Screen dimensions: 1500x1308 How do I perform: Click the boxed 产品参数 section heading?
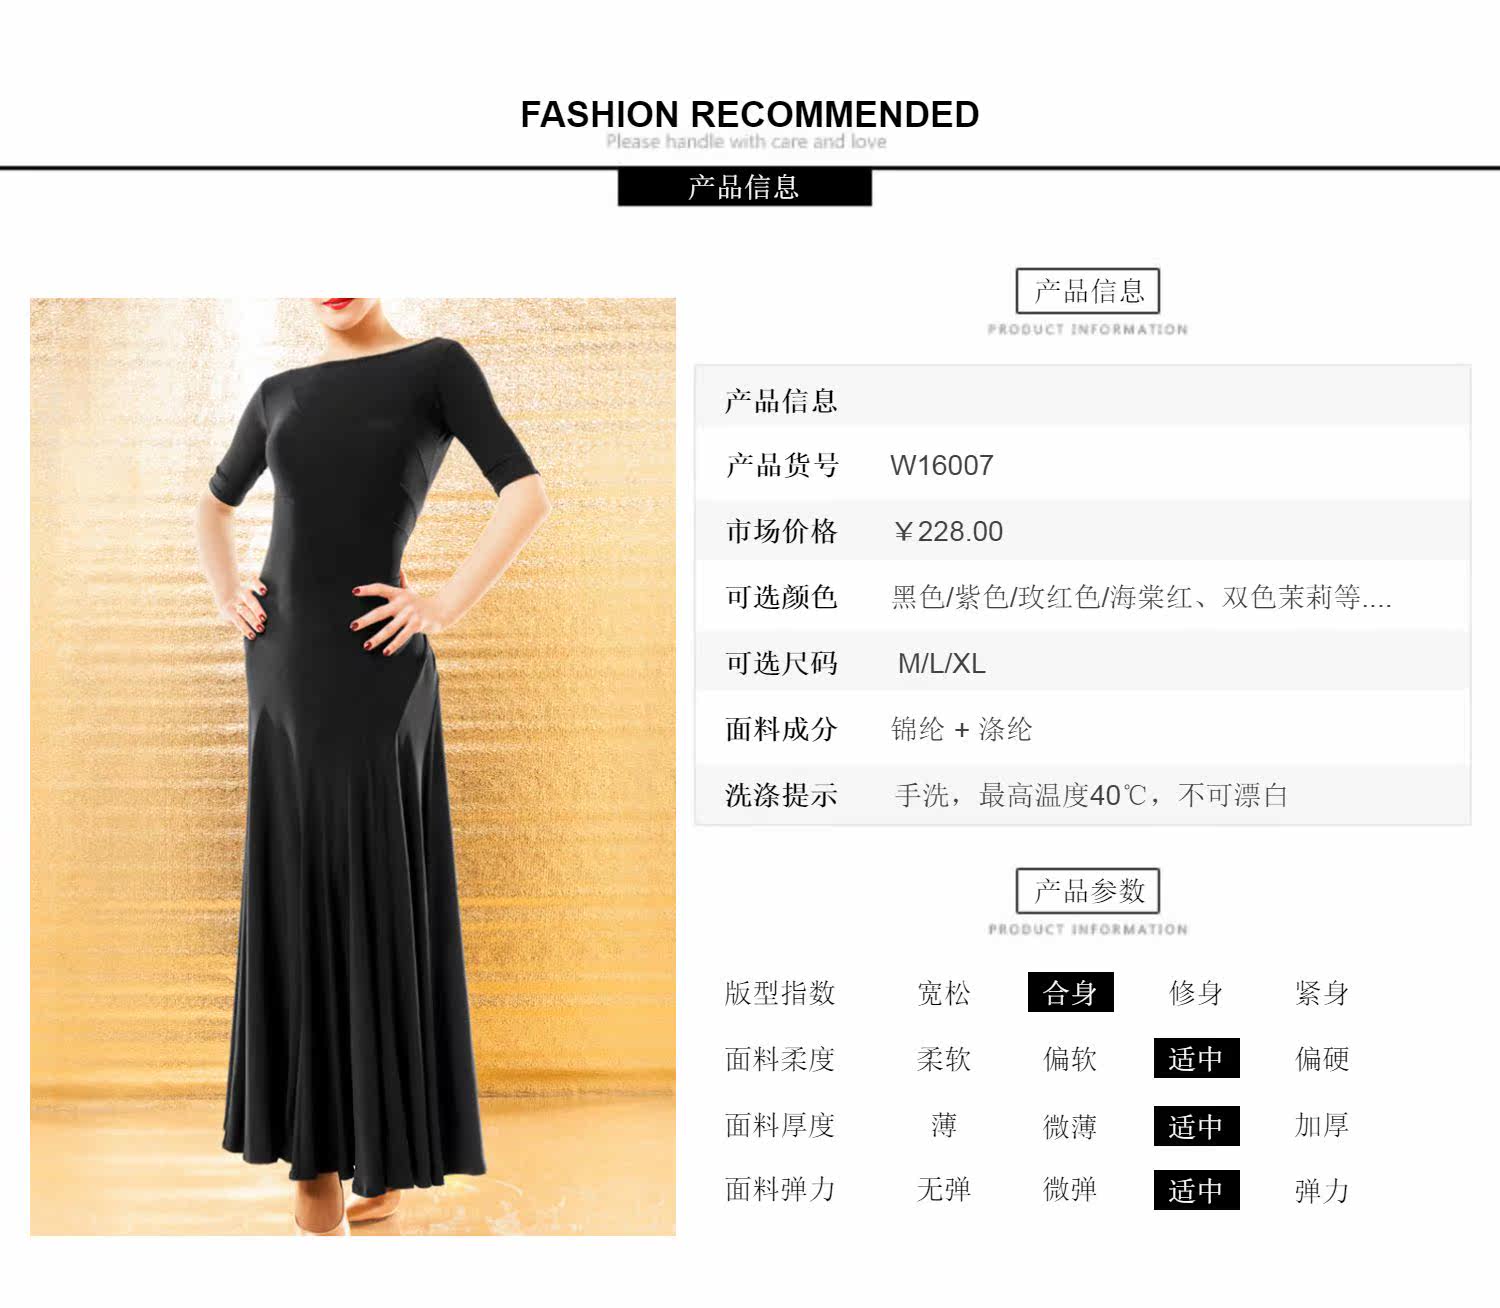1088,891
